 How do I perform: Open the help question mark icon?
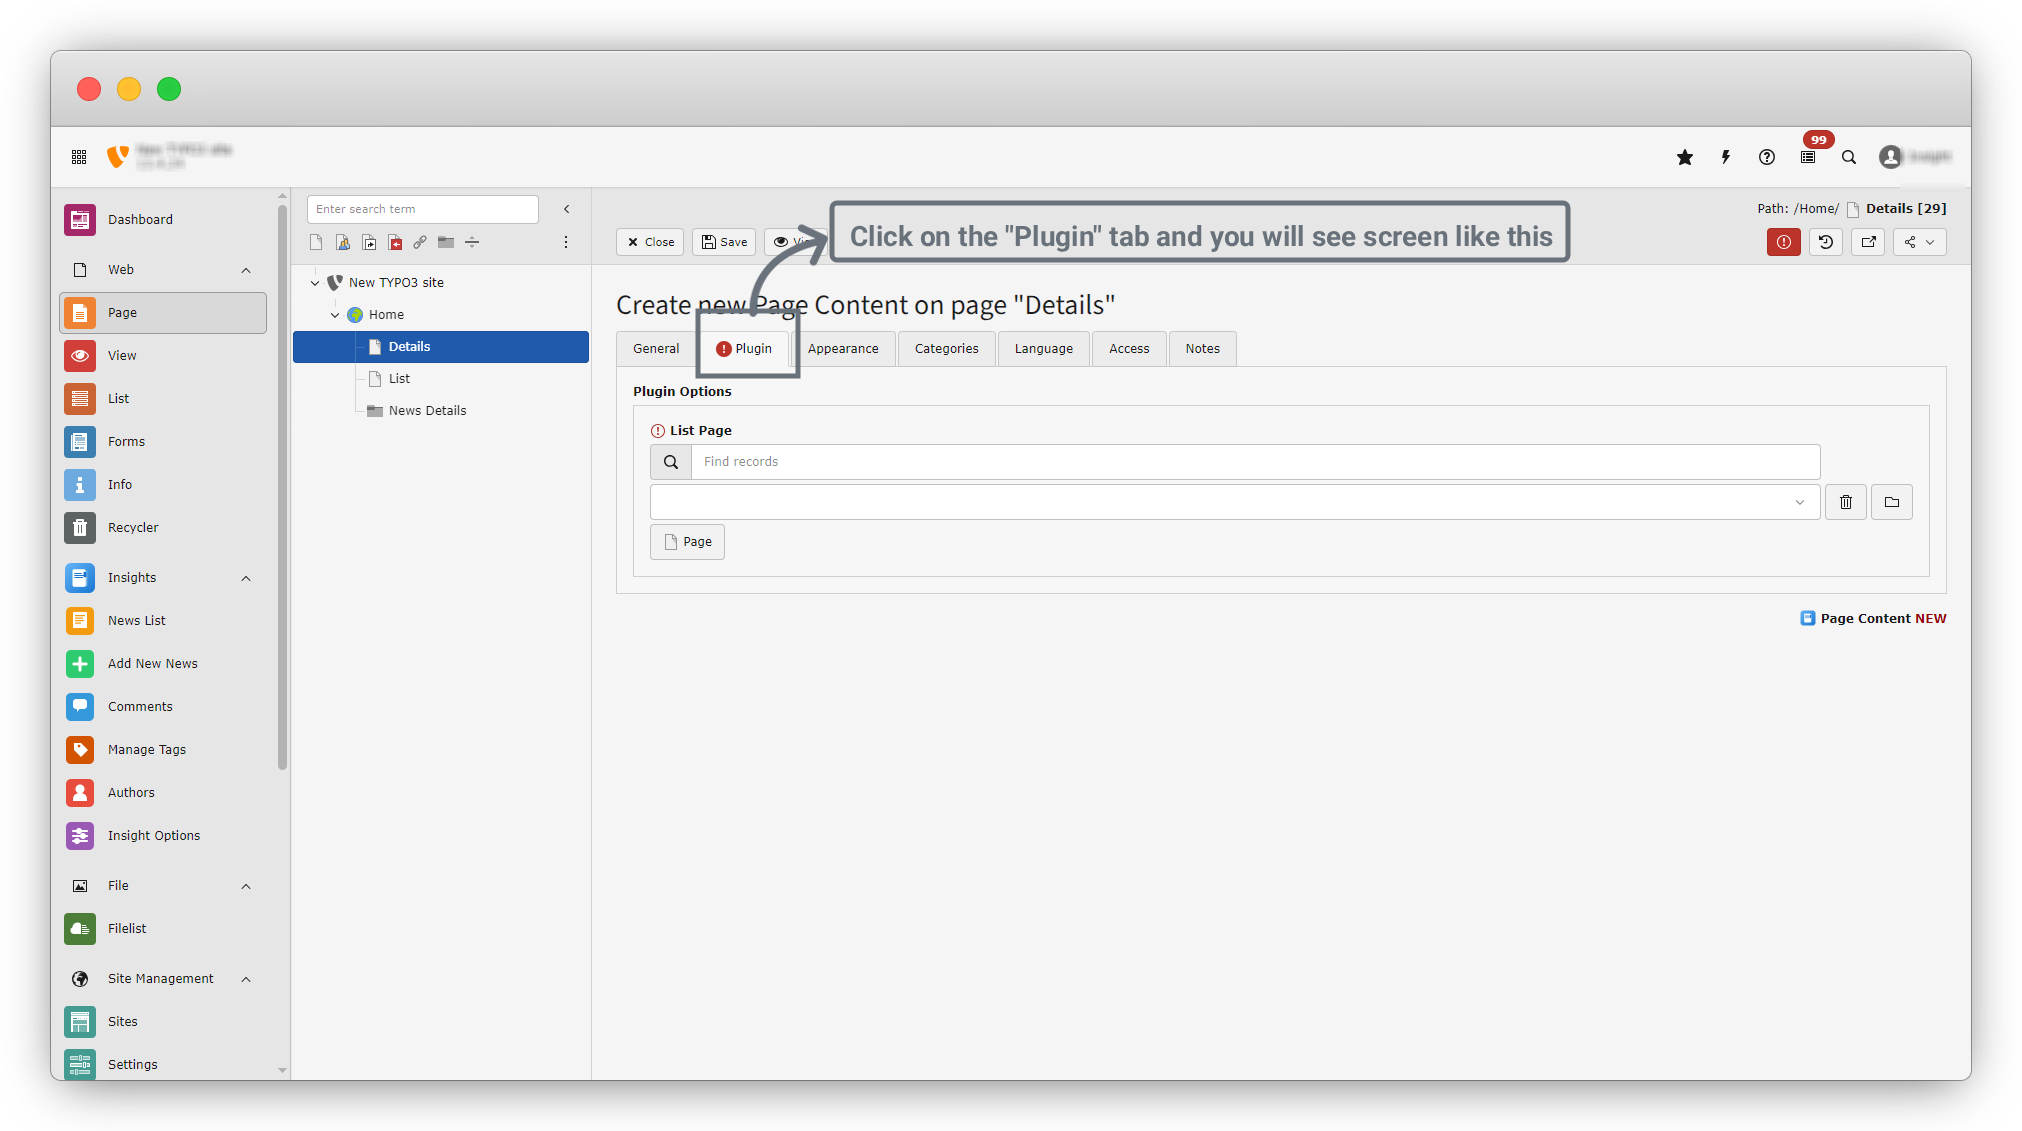(1767, 157)
